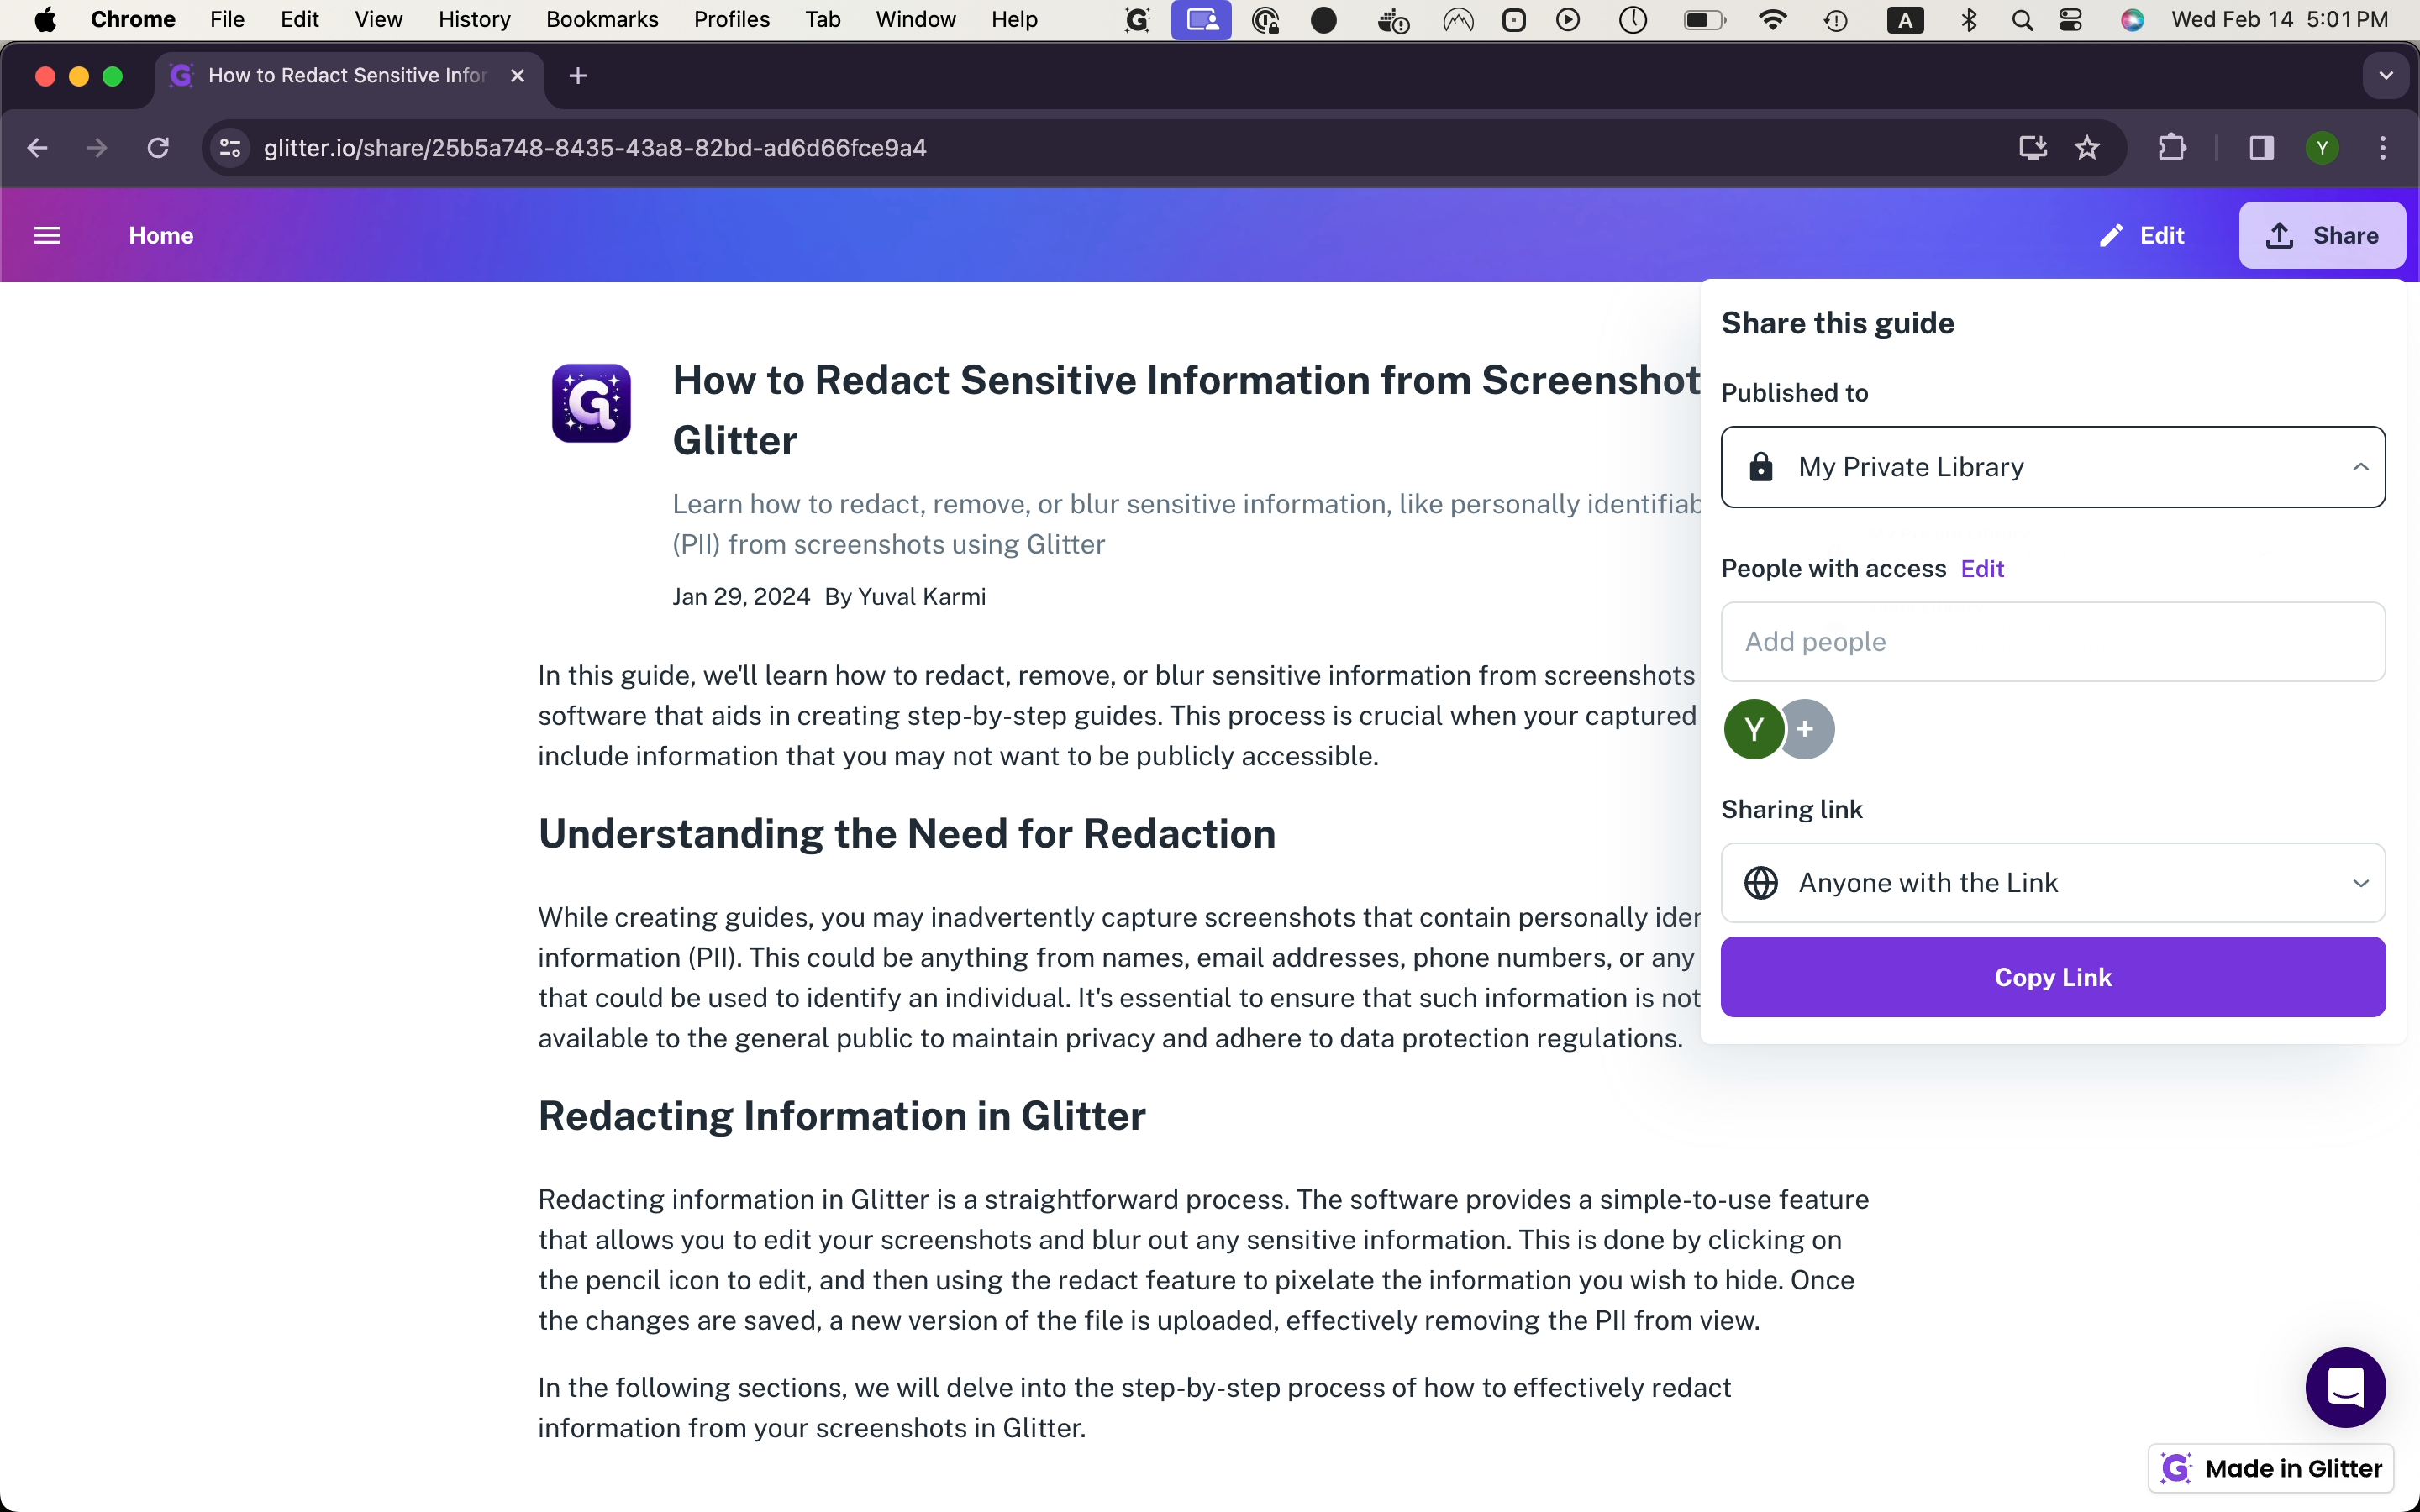2420x1512 pixels.
Task: Open Chrome three-dot menu
Action: tap(2383, 148)
